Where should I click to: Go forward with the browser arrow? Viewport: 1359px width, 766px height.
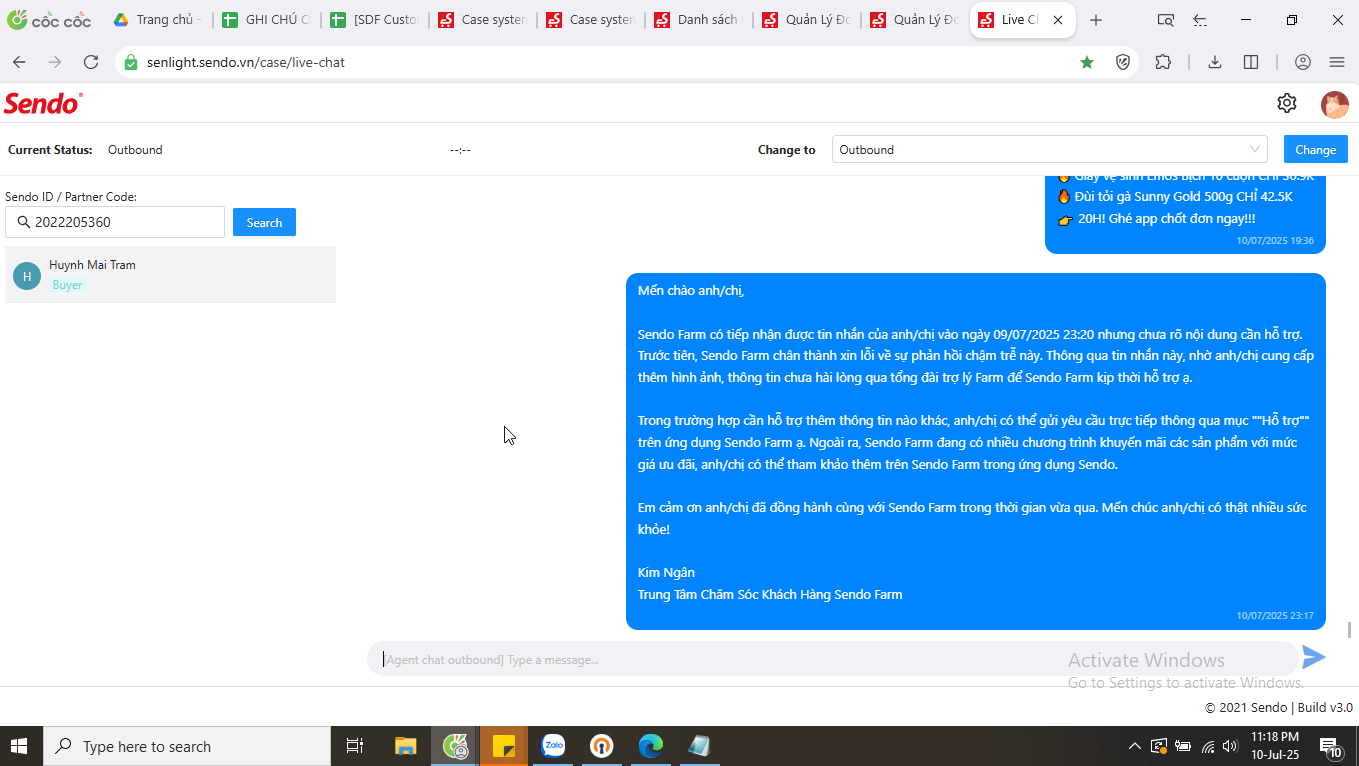(x=55, y=62)
